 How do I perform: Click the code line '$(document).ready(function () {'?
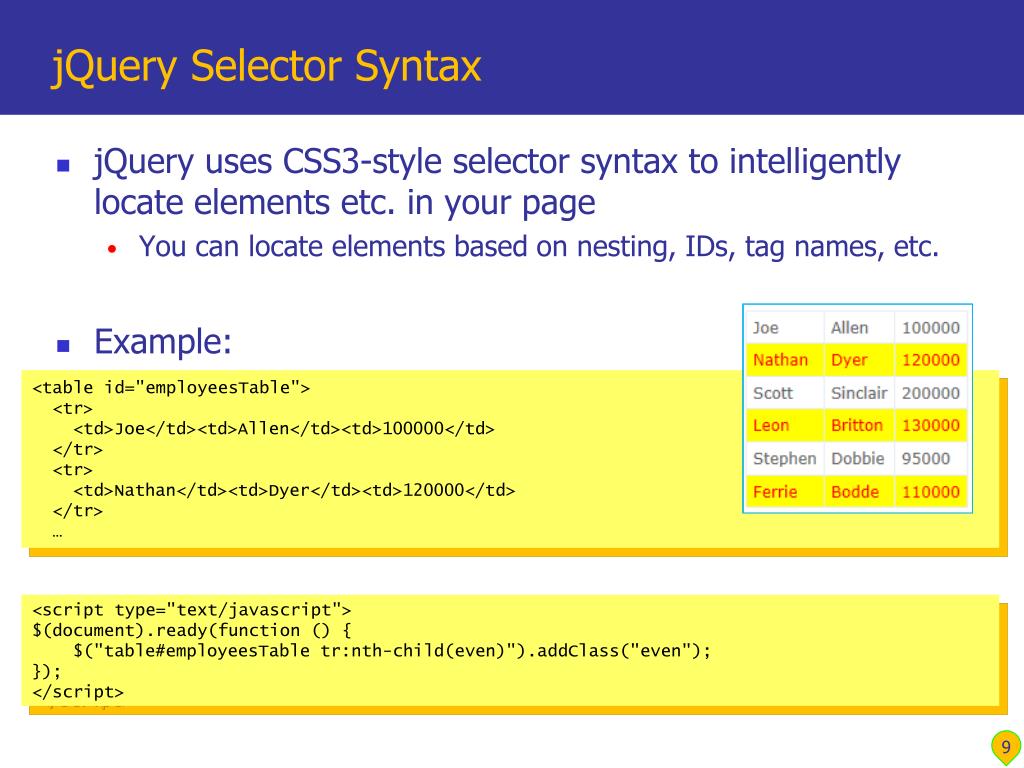192,630
